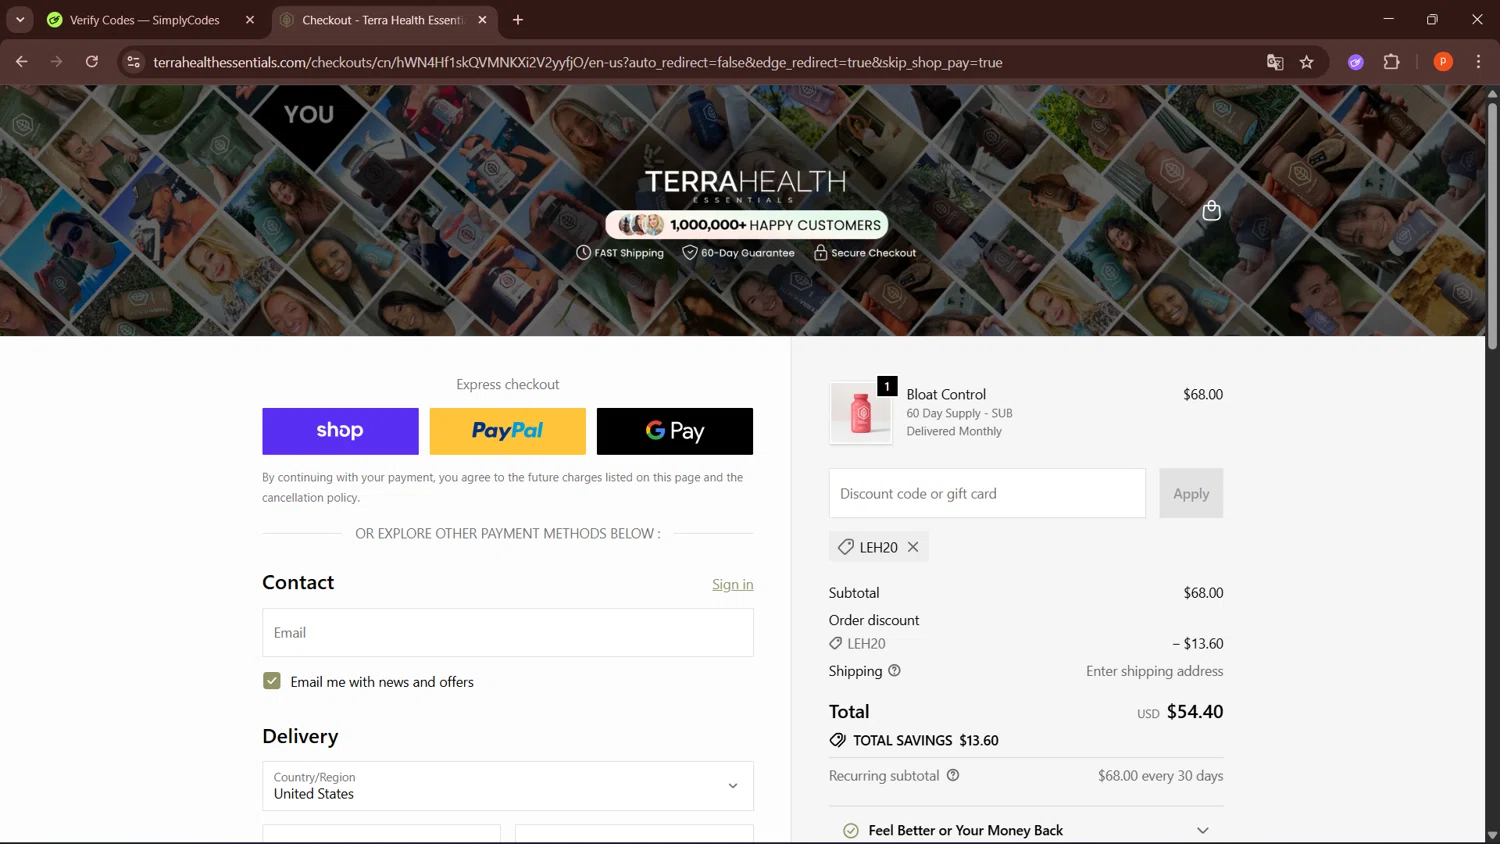Click the 60-Day Guarantee shield icon

tap(690, 253)
